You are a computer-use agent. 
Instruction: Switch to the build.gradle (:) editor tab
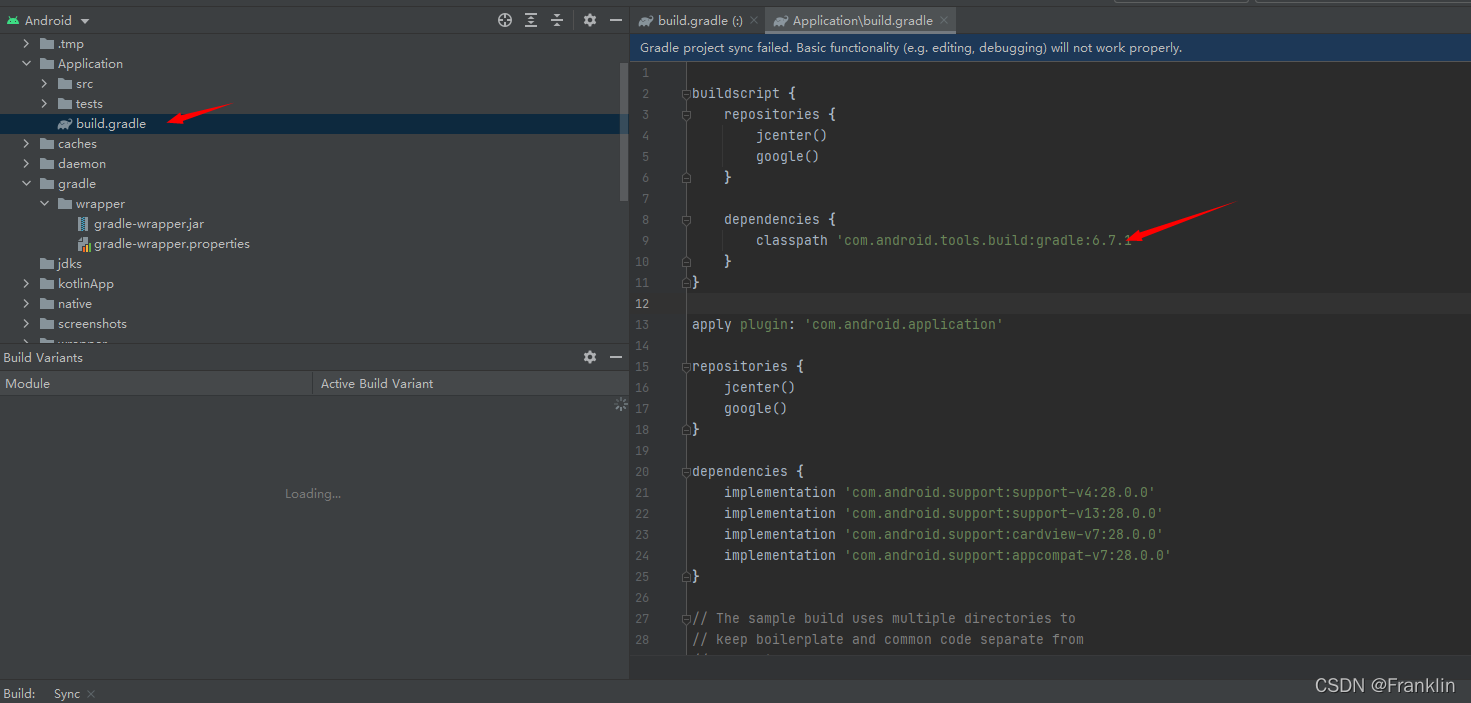tap(699, 20)
